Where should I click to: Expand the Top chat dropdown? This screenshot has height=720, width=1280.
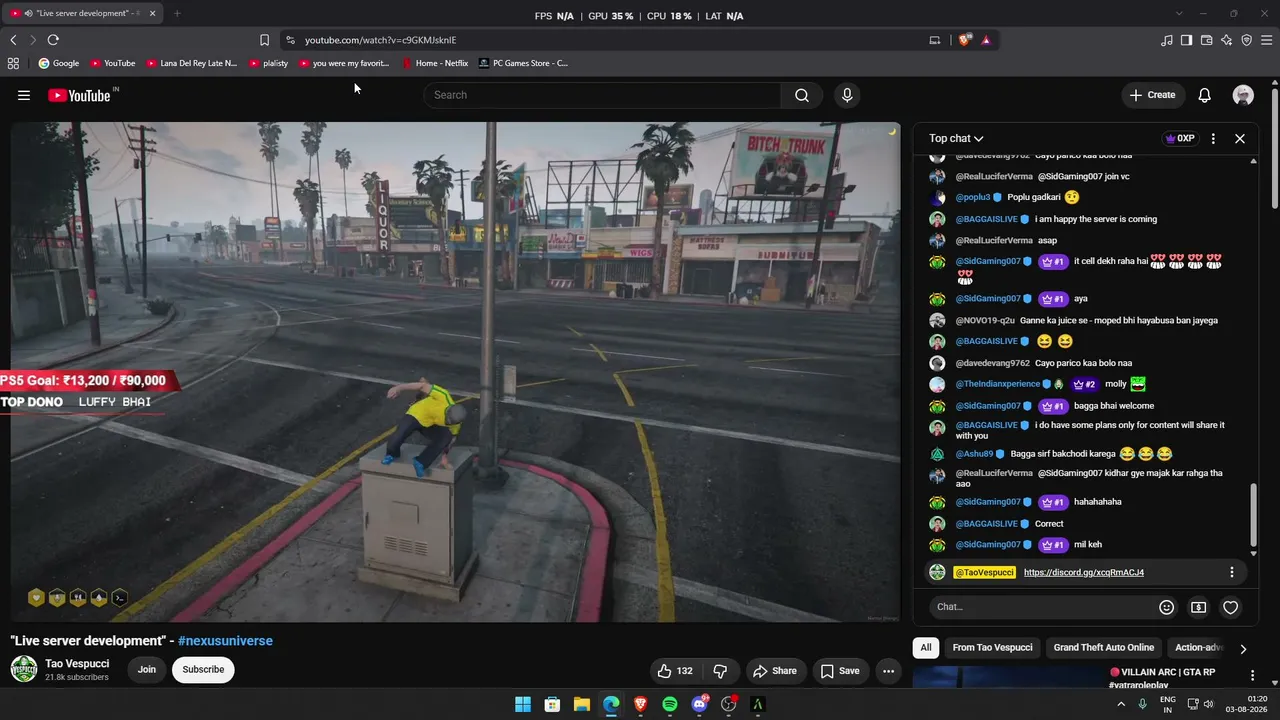956,139
